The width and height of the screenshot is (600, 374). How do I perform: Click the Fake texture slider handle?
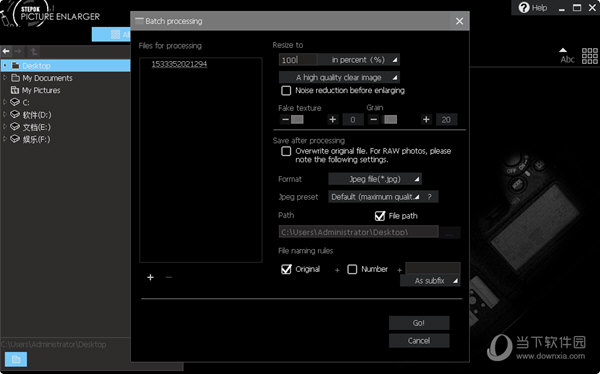tap(297, 119)
